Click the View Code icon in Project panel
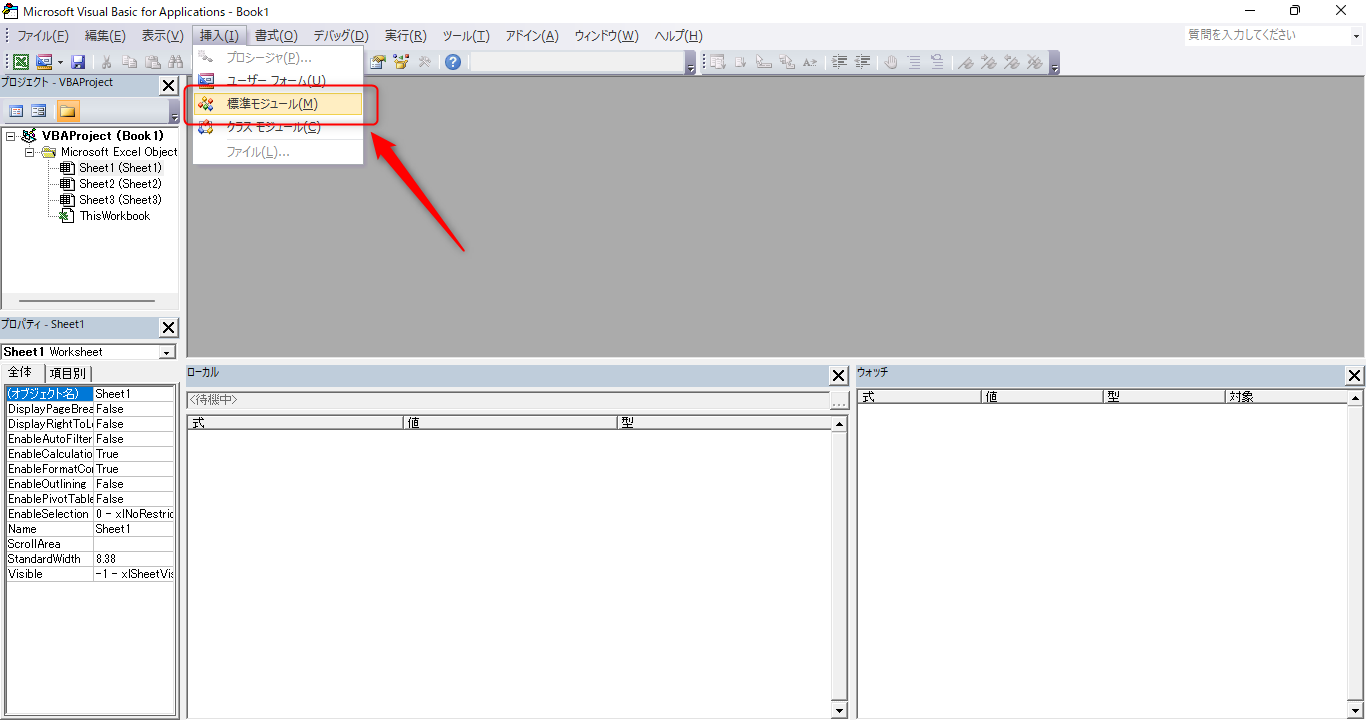Viewport: 1366px width, 720px height. tap(16, 111)
